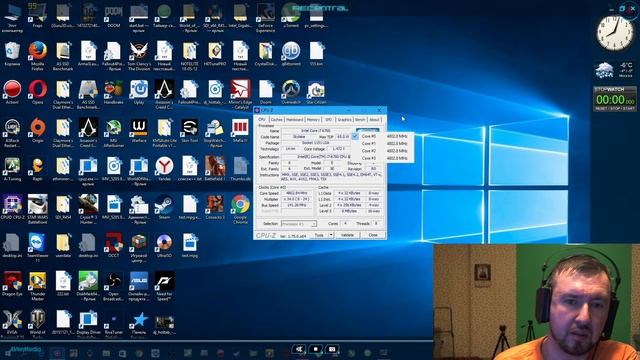The height and width of the screenshot is (360, 640).
Task: Select the checked Core #0 entry
Action: [x=382, y=136]
